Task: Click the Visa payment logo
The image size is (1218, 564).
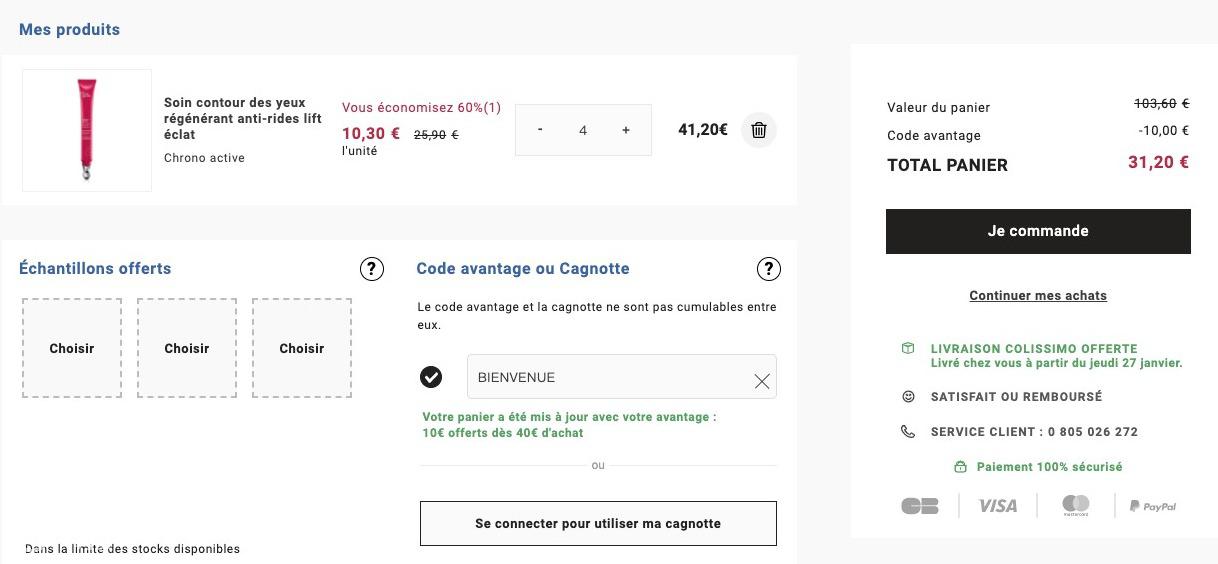Action: pyautogui.click(x=997, y=506)
